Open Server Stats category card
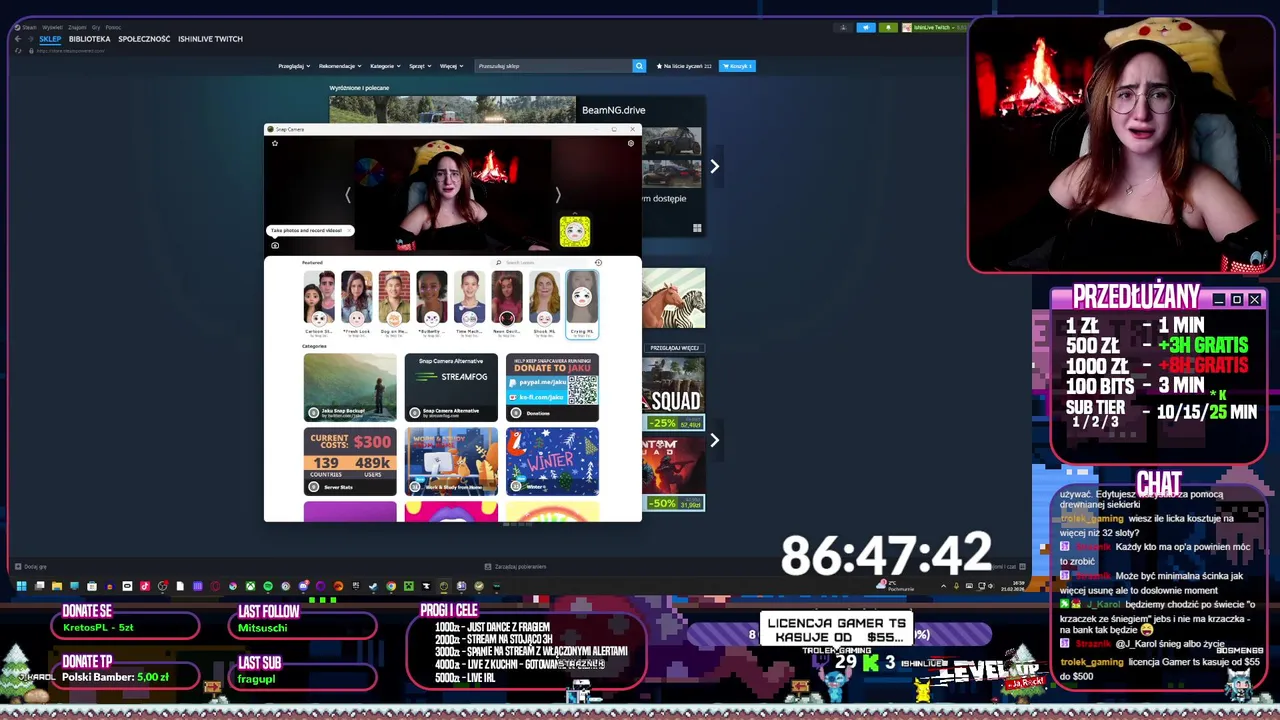1280x720 pixels. pyautogui.click(x=350, y=461)
